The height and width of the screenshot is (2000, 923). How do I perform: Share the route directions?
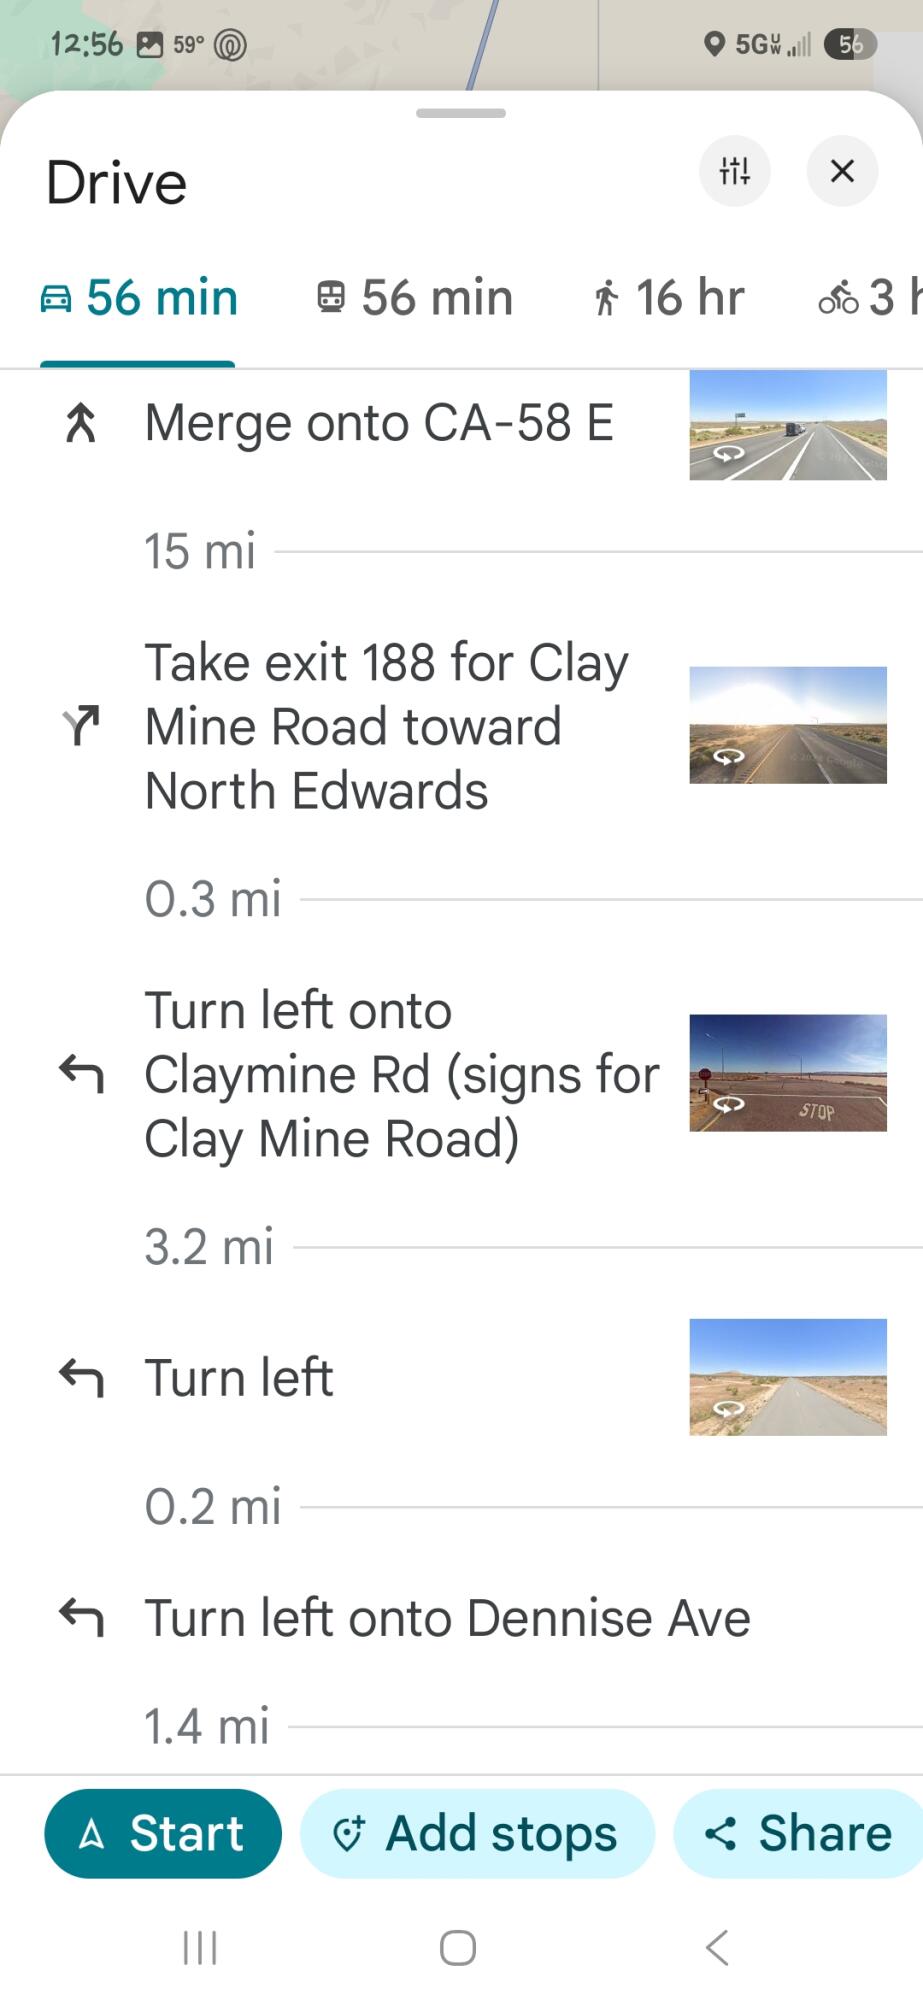(x=798, y=1833)
